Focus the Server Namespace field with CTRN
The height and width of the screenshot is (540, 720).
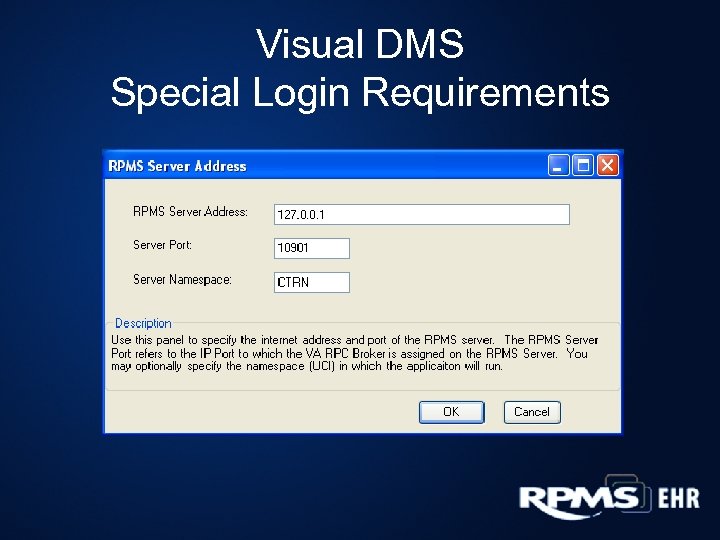(312, 282)
